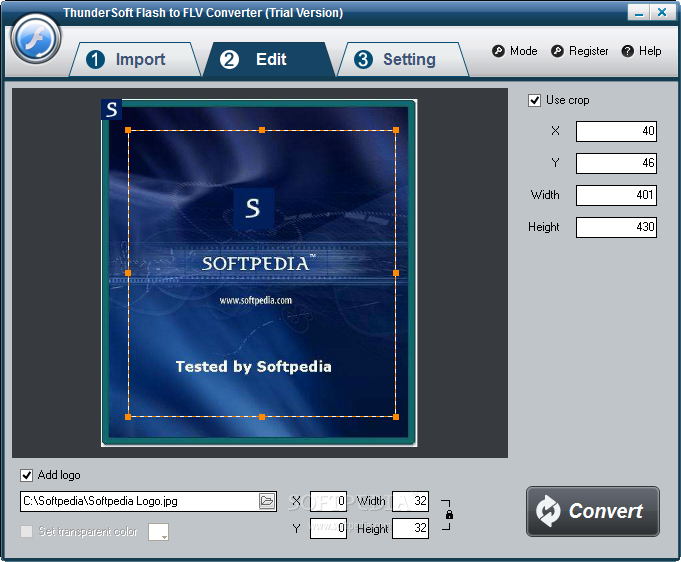
Task: Click the crop X value field
Action: point(616,131)
